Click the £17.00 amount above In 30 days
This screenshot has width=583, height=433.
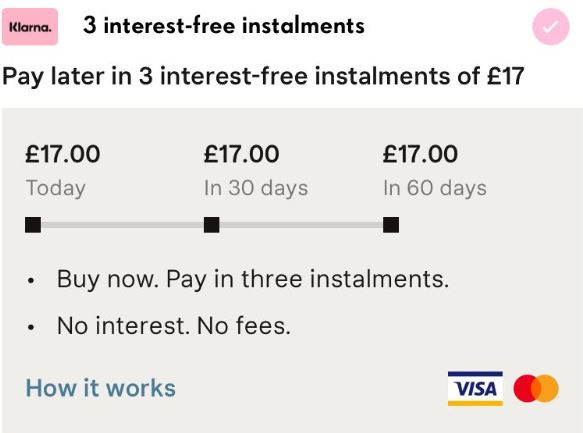click(x=241, y=154)
